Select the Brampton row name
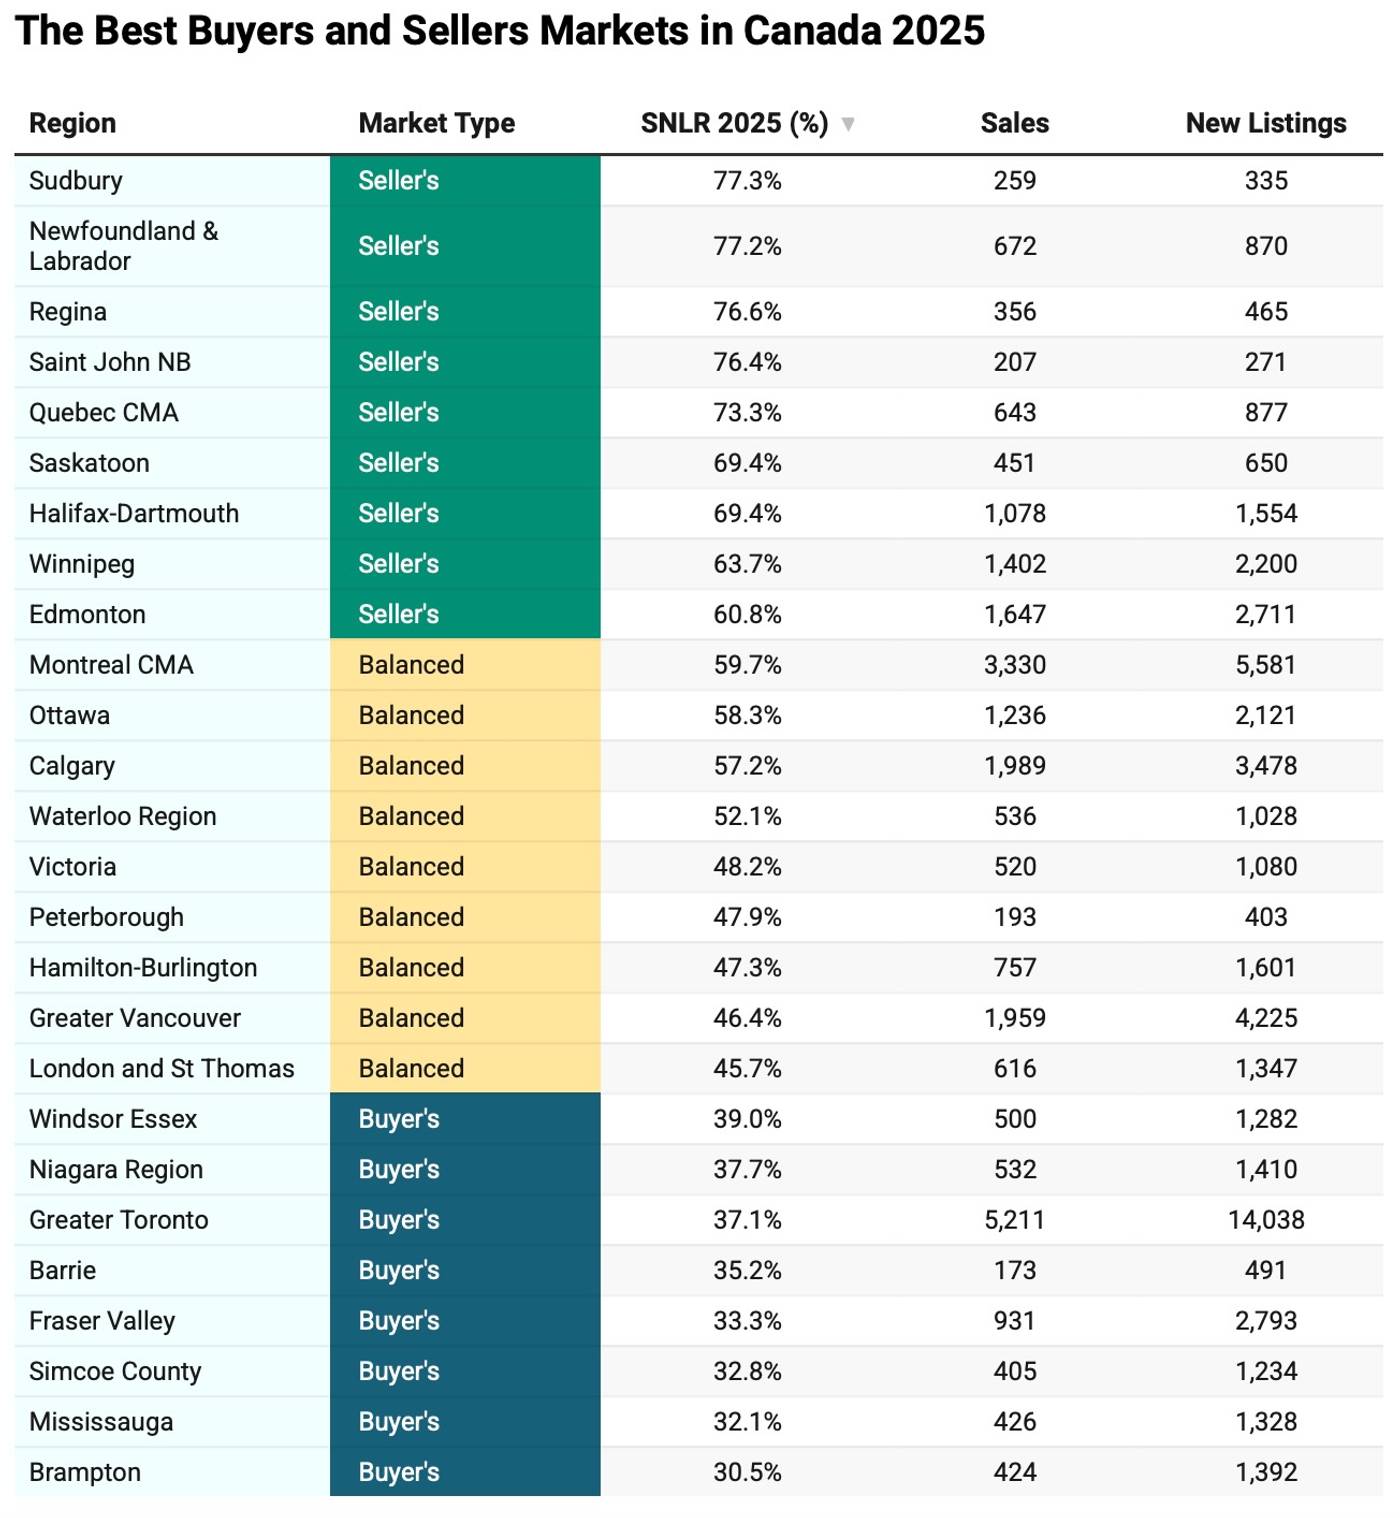The width and height of the screenshot is (1400, 1518). point(85,1473)
